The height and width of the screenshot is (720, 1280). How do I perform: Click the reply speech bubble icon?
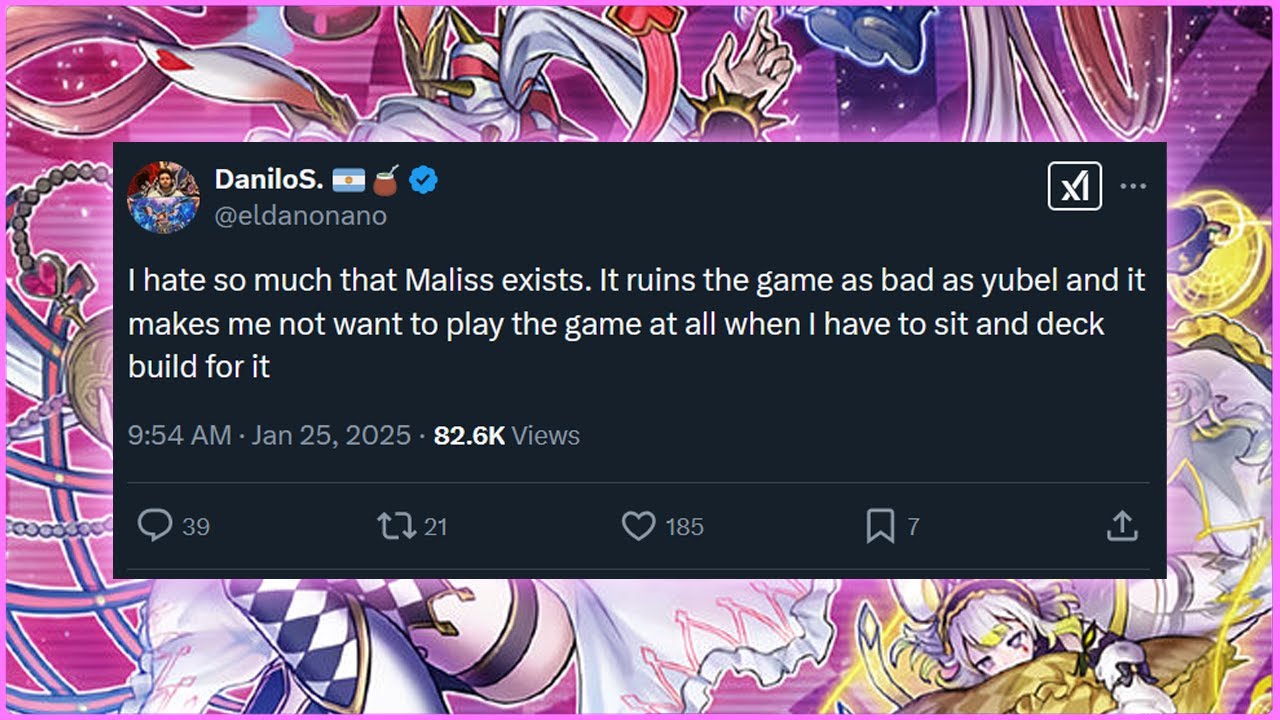point(154,525)
